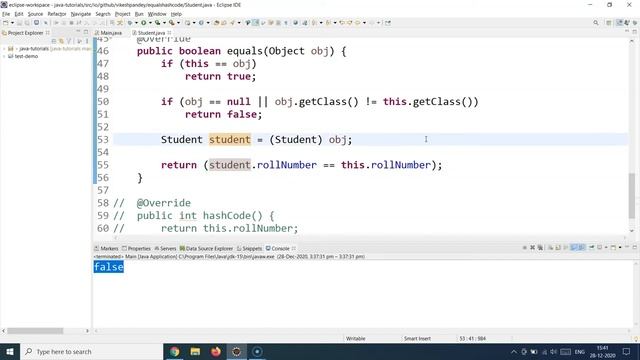This screenshot has width=640, height=360.
Task: Expand the test-demo project node
Action: tap(4, 56)
